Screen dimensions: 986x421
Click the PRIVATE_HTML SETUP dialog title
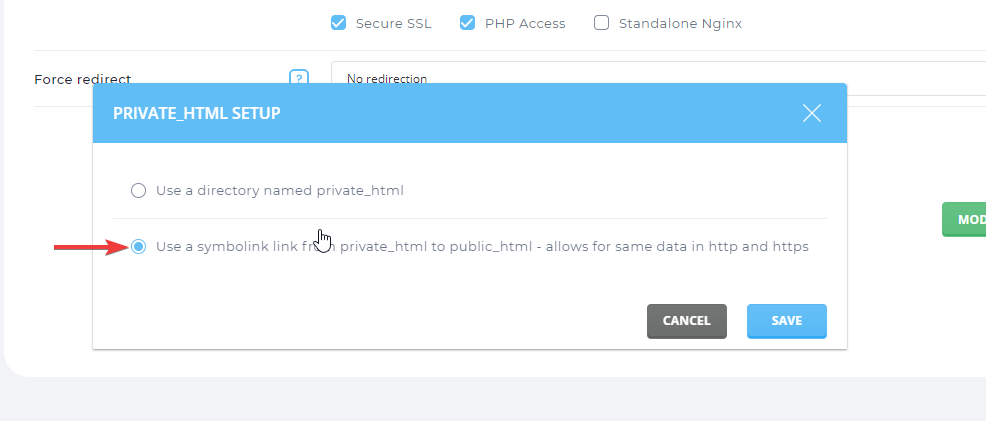point(197,114)
